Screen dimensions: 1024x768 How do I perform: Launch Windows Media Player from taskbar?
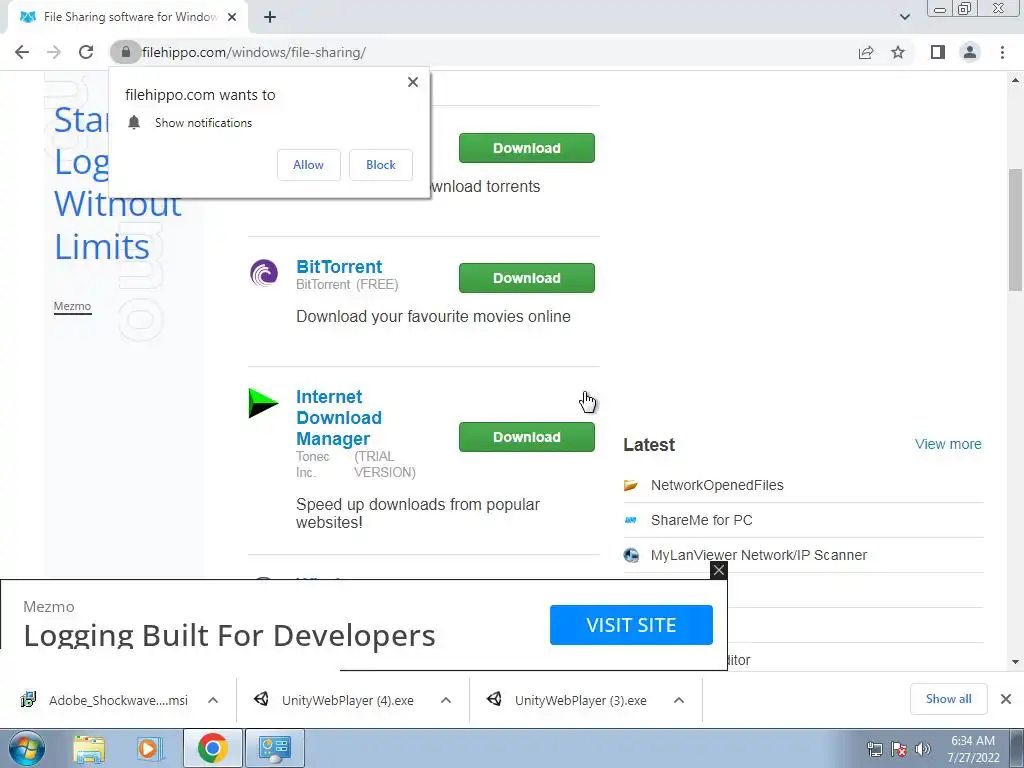(148, 748)
